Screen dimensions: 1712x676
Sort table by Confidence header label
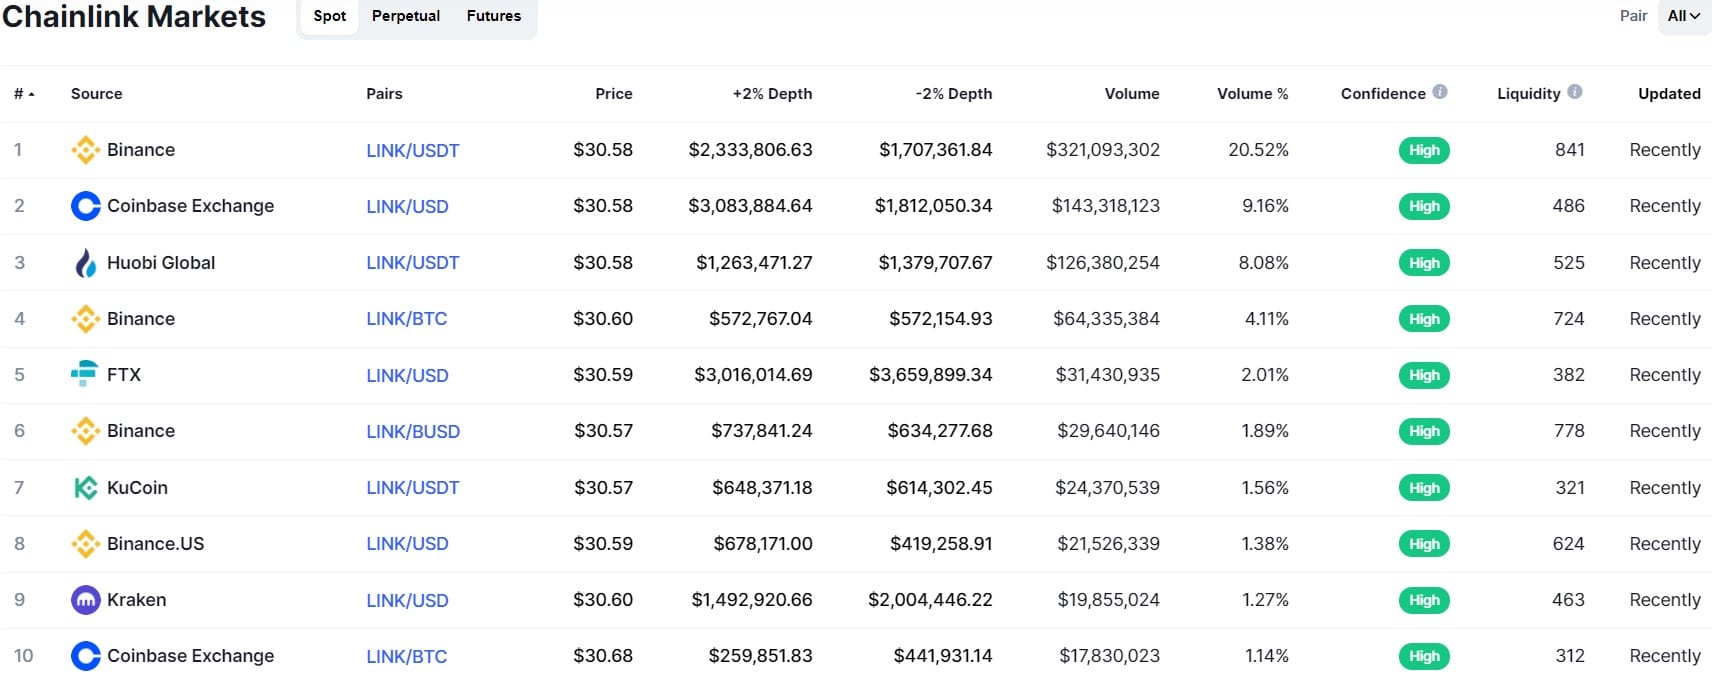pos(1383,94)
